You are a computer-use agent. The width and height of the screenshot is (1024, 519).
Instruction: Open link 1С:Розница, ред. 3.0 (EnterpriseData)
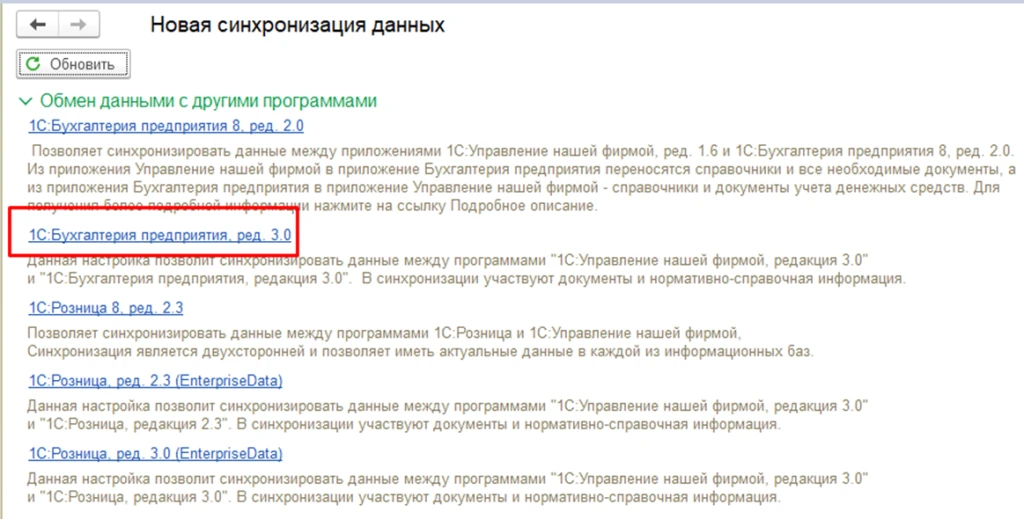pos(155,453)
